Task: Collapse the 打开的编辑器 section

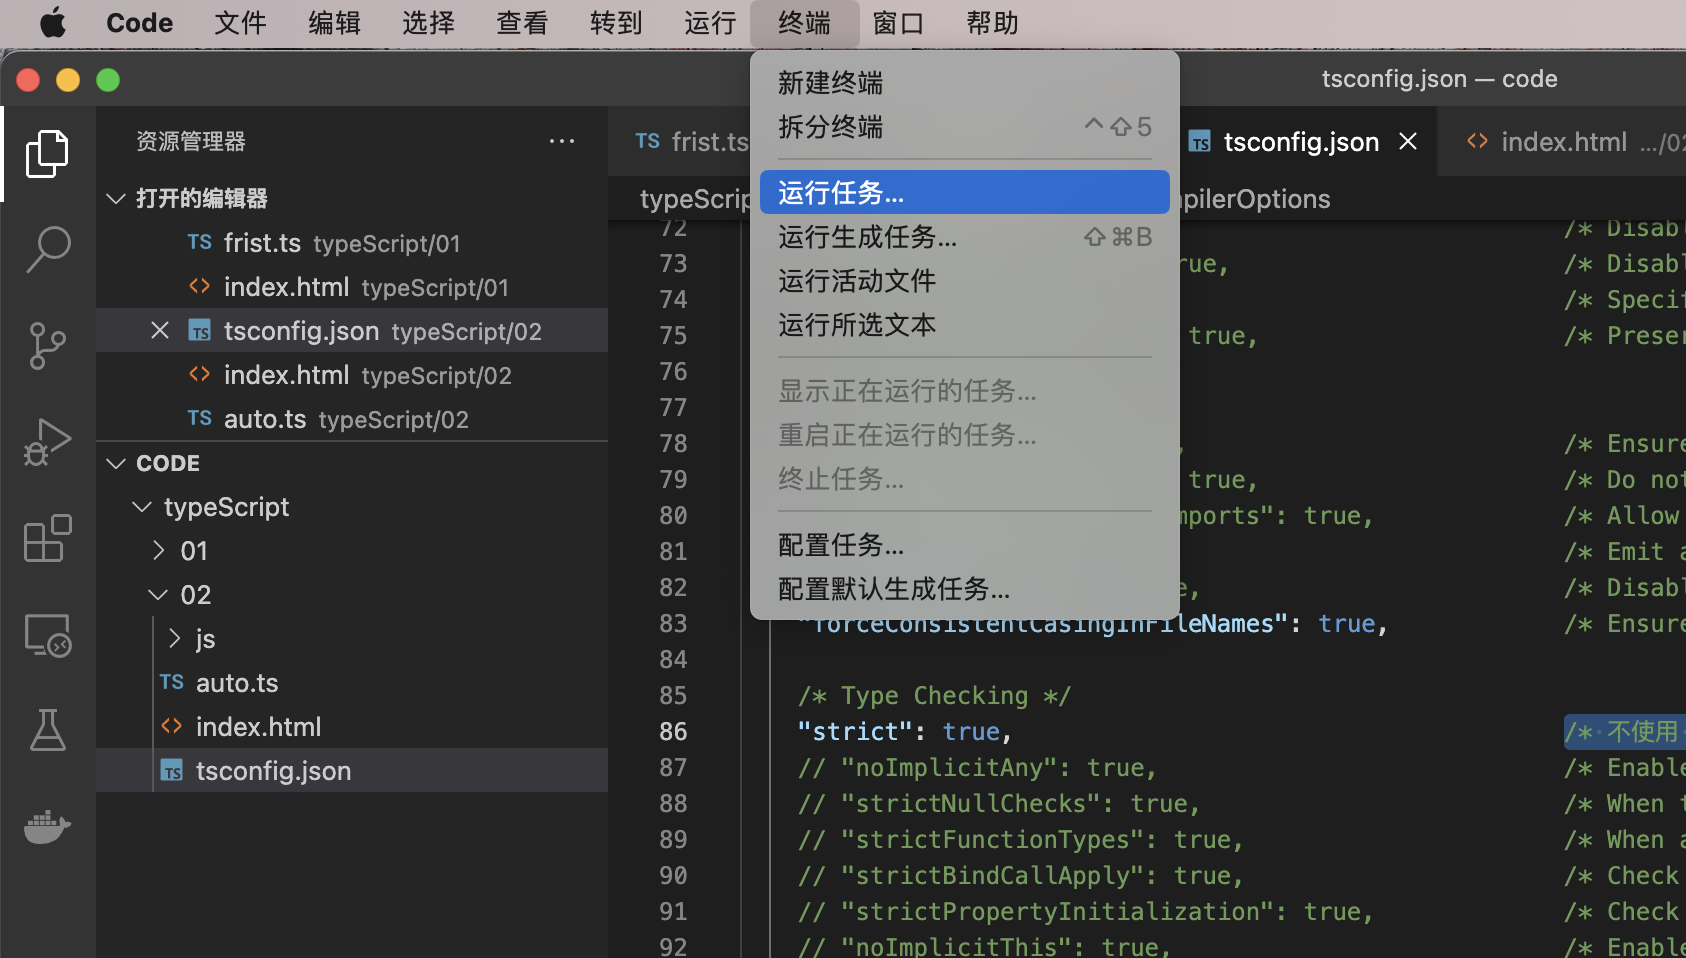Action: point(117,199)
